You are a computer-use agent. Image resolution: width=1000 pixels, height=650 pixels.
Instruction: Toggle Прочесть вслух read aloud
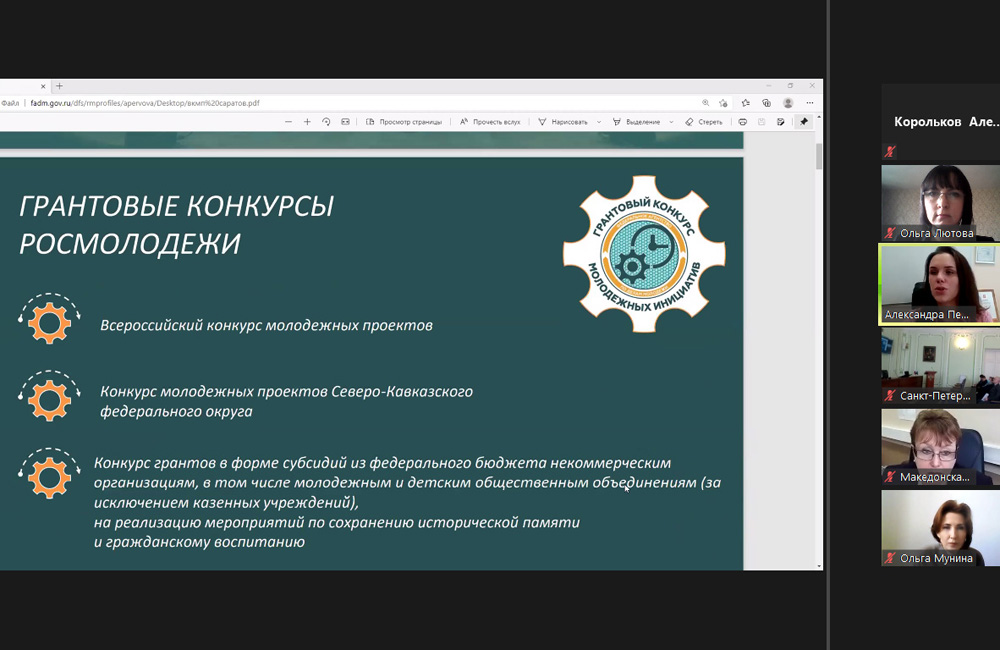(x=490, y=122)
